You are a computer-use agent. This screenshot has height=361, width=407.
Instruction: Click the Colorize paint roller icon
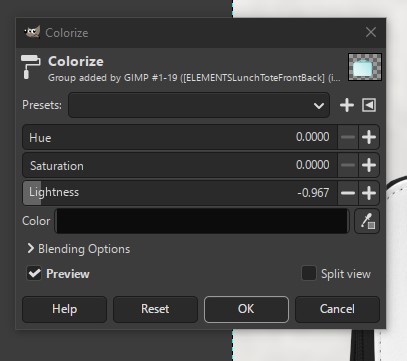(x=30, y=67)
